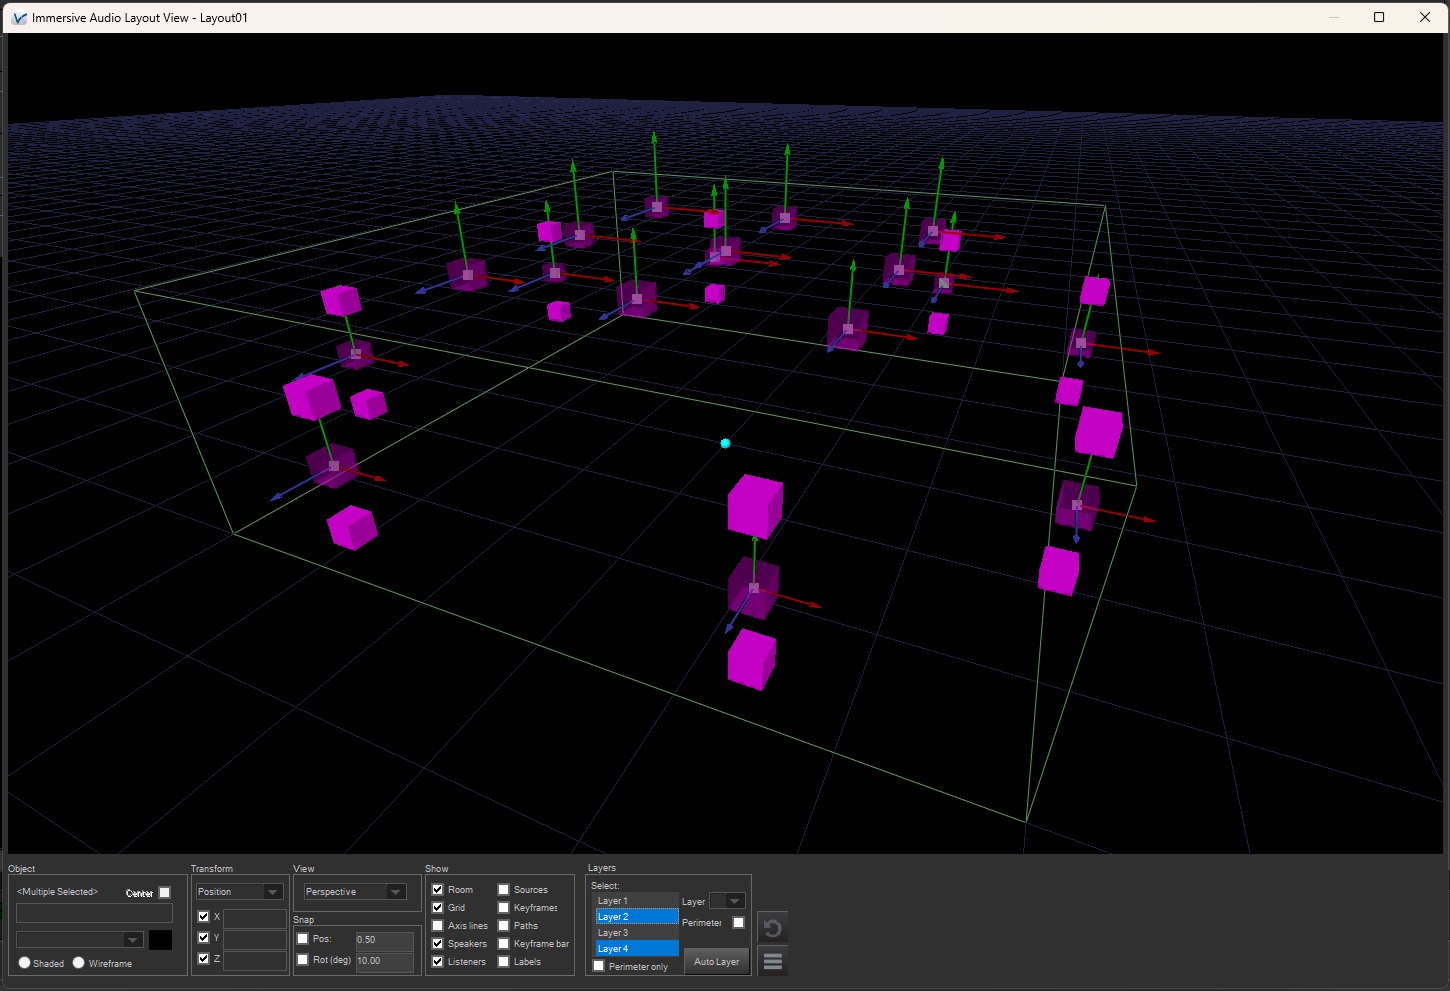The image size is (1450, 991).
Task: Open the Position transform dropdown
Action: tap(239, 892)
